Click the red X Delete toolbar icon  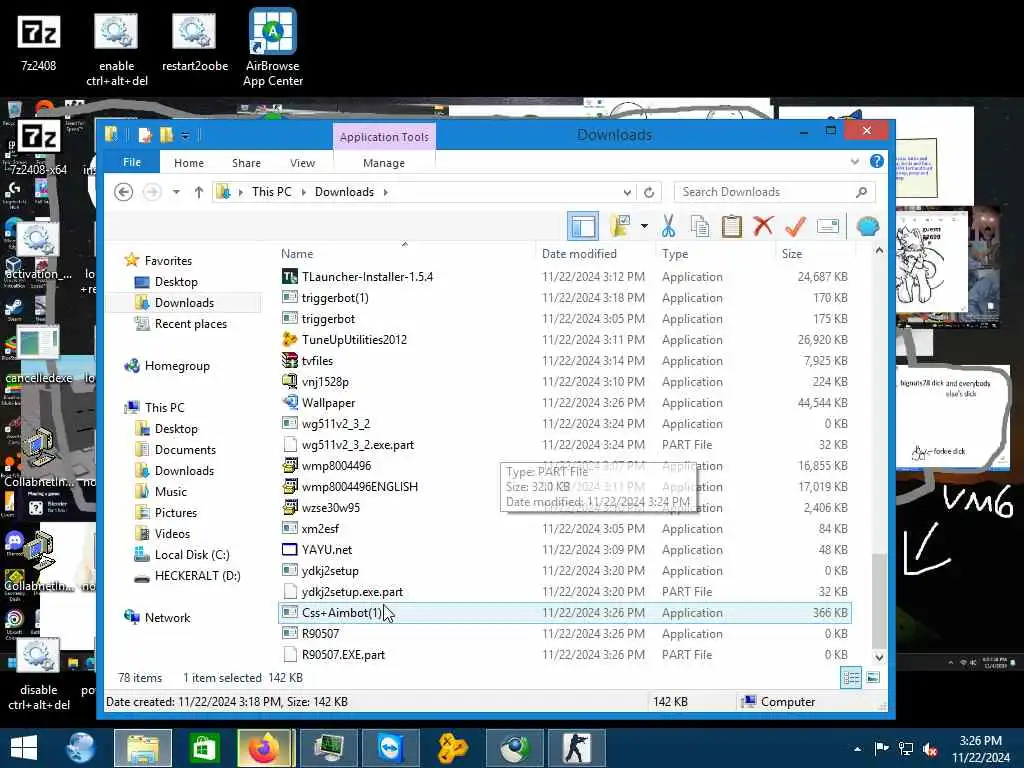pyautogui.click(x=763, y=226)
